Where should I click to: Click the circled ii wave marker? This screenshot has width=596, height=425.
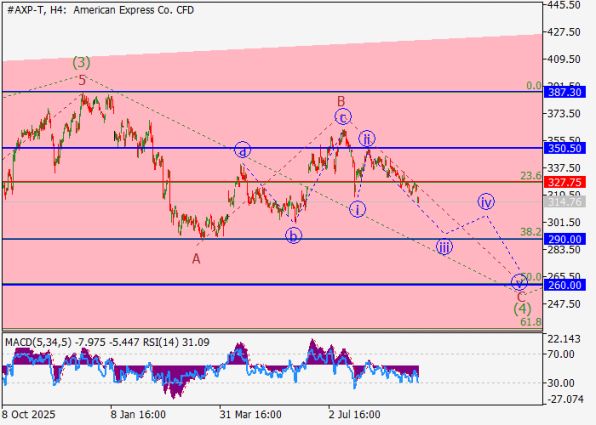[367, 139]
